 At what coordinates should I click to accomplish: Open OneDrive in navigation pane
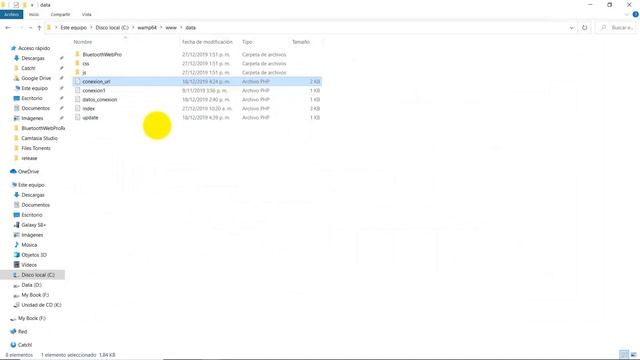(28, 171)
